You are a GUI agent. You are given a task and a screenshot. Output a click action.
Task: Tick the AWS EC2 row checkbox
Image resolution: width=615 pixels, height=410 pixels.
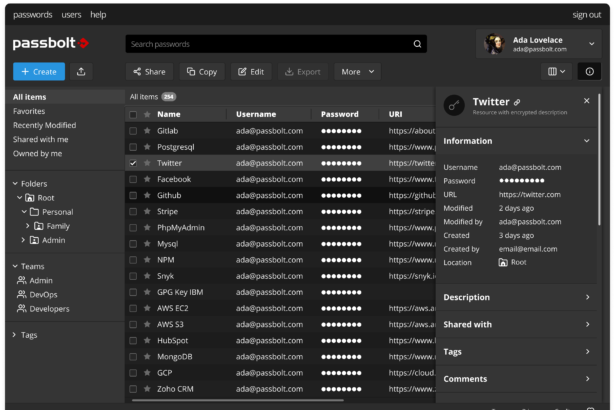click(133, 308)
